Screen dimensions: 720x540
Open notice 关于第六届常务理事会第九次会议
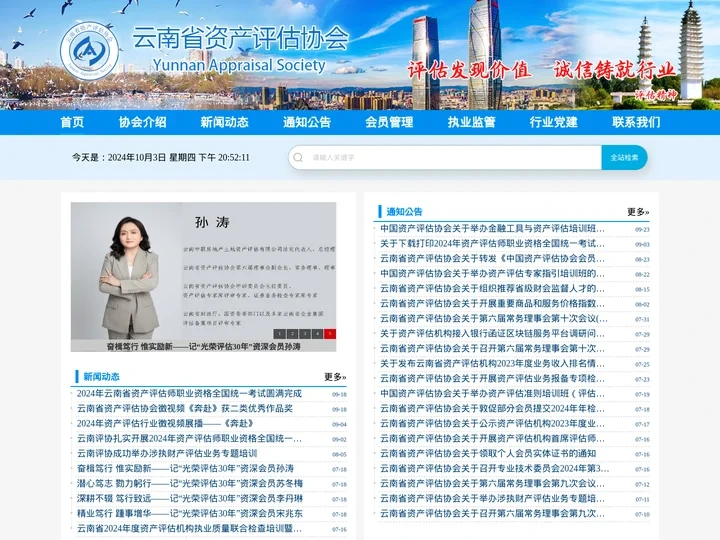pyautogui.click(x=492, y=484)
